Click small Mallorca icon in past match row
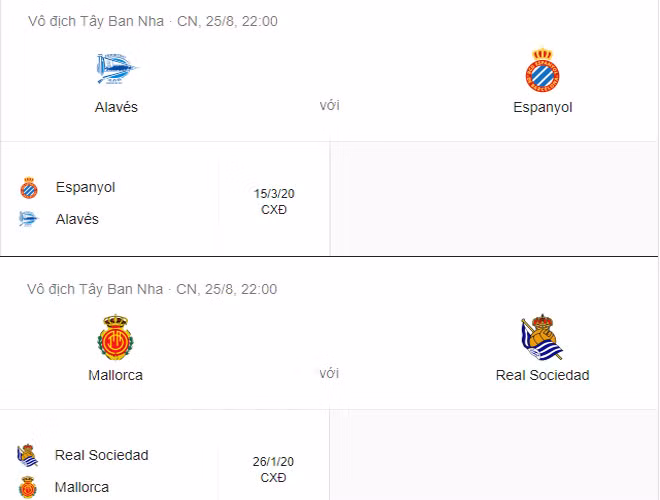660x500 pixels. pos(28,487)
